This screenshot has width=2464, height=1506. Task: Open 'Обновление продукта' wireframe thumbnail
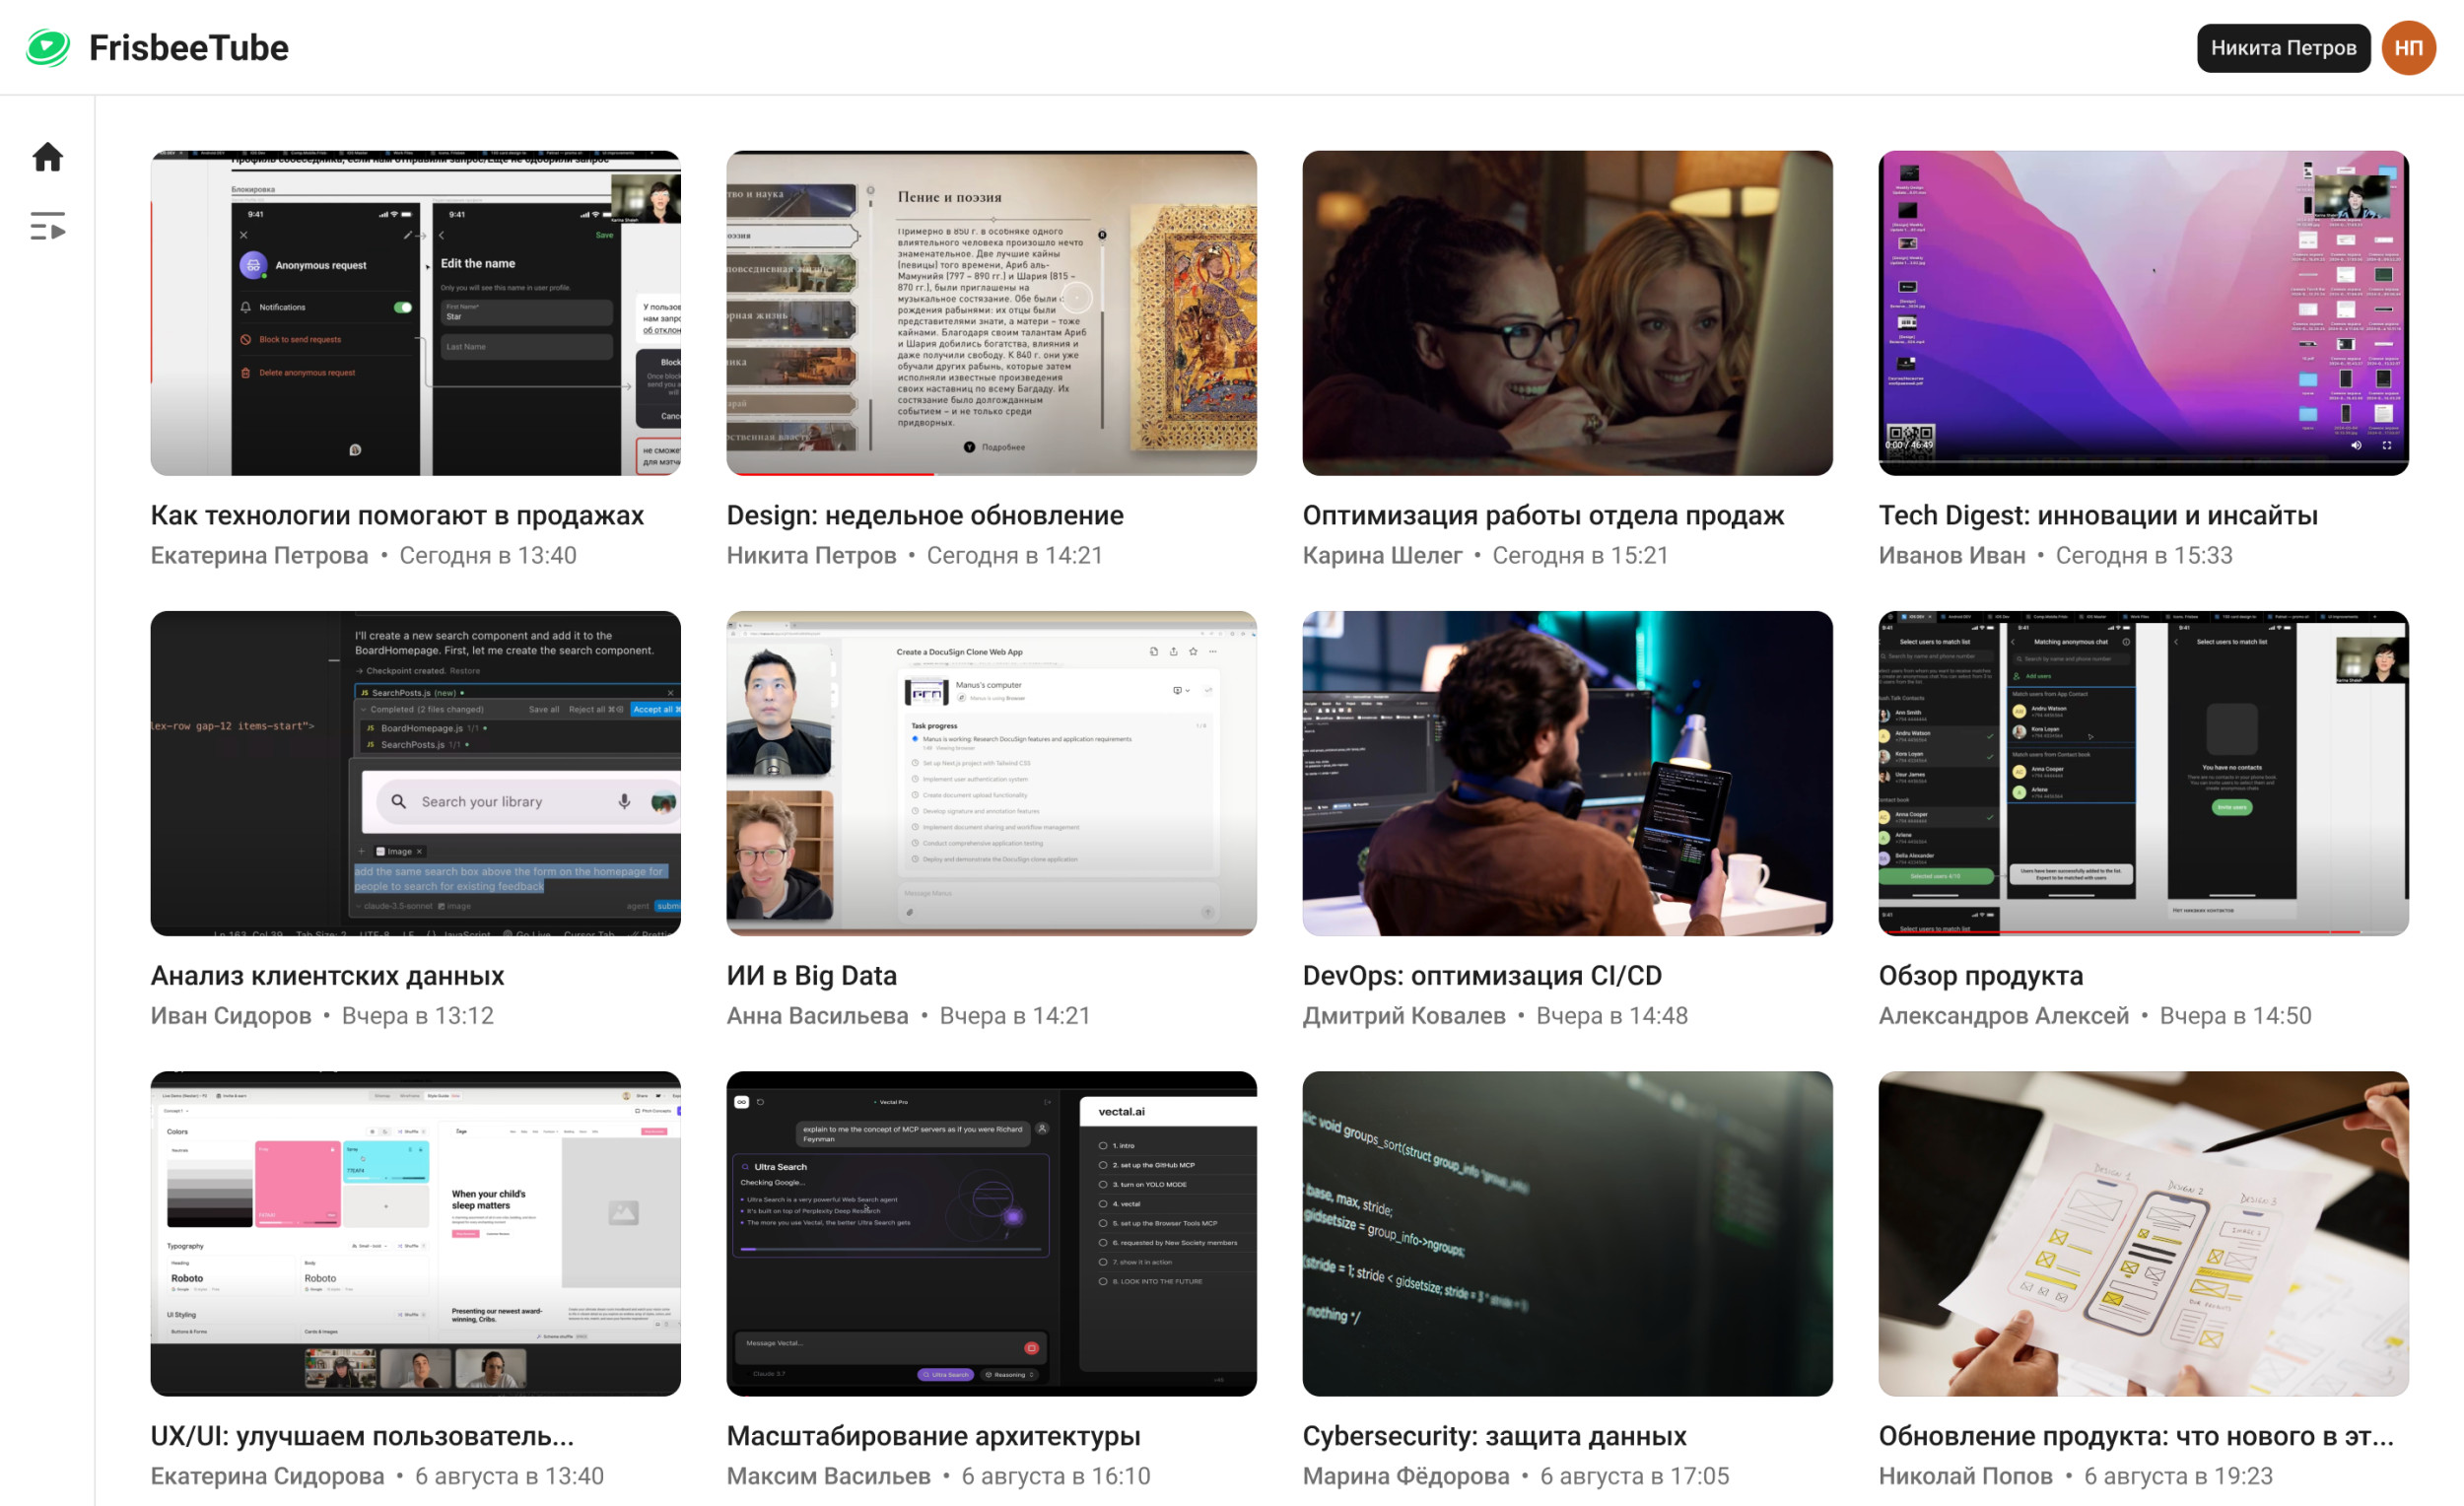pyautogui.click(x=2143, y=1233)
